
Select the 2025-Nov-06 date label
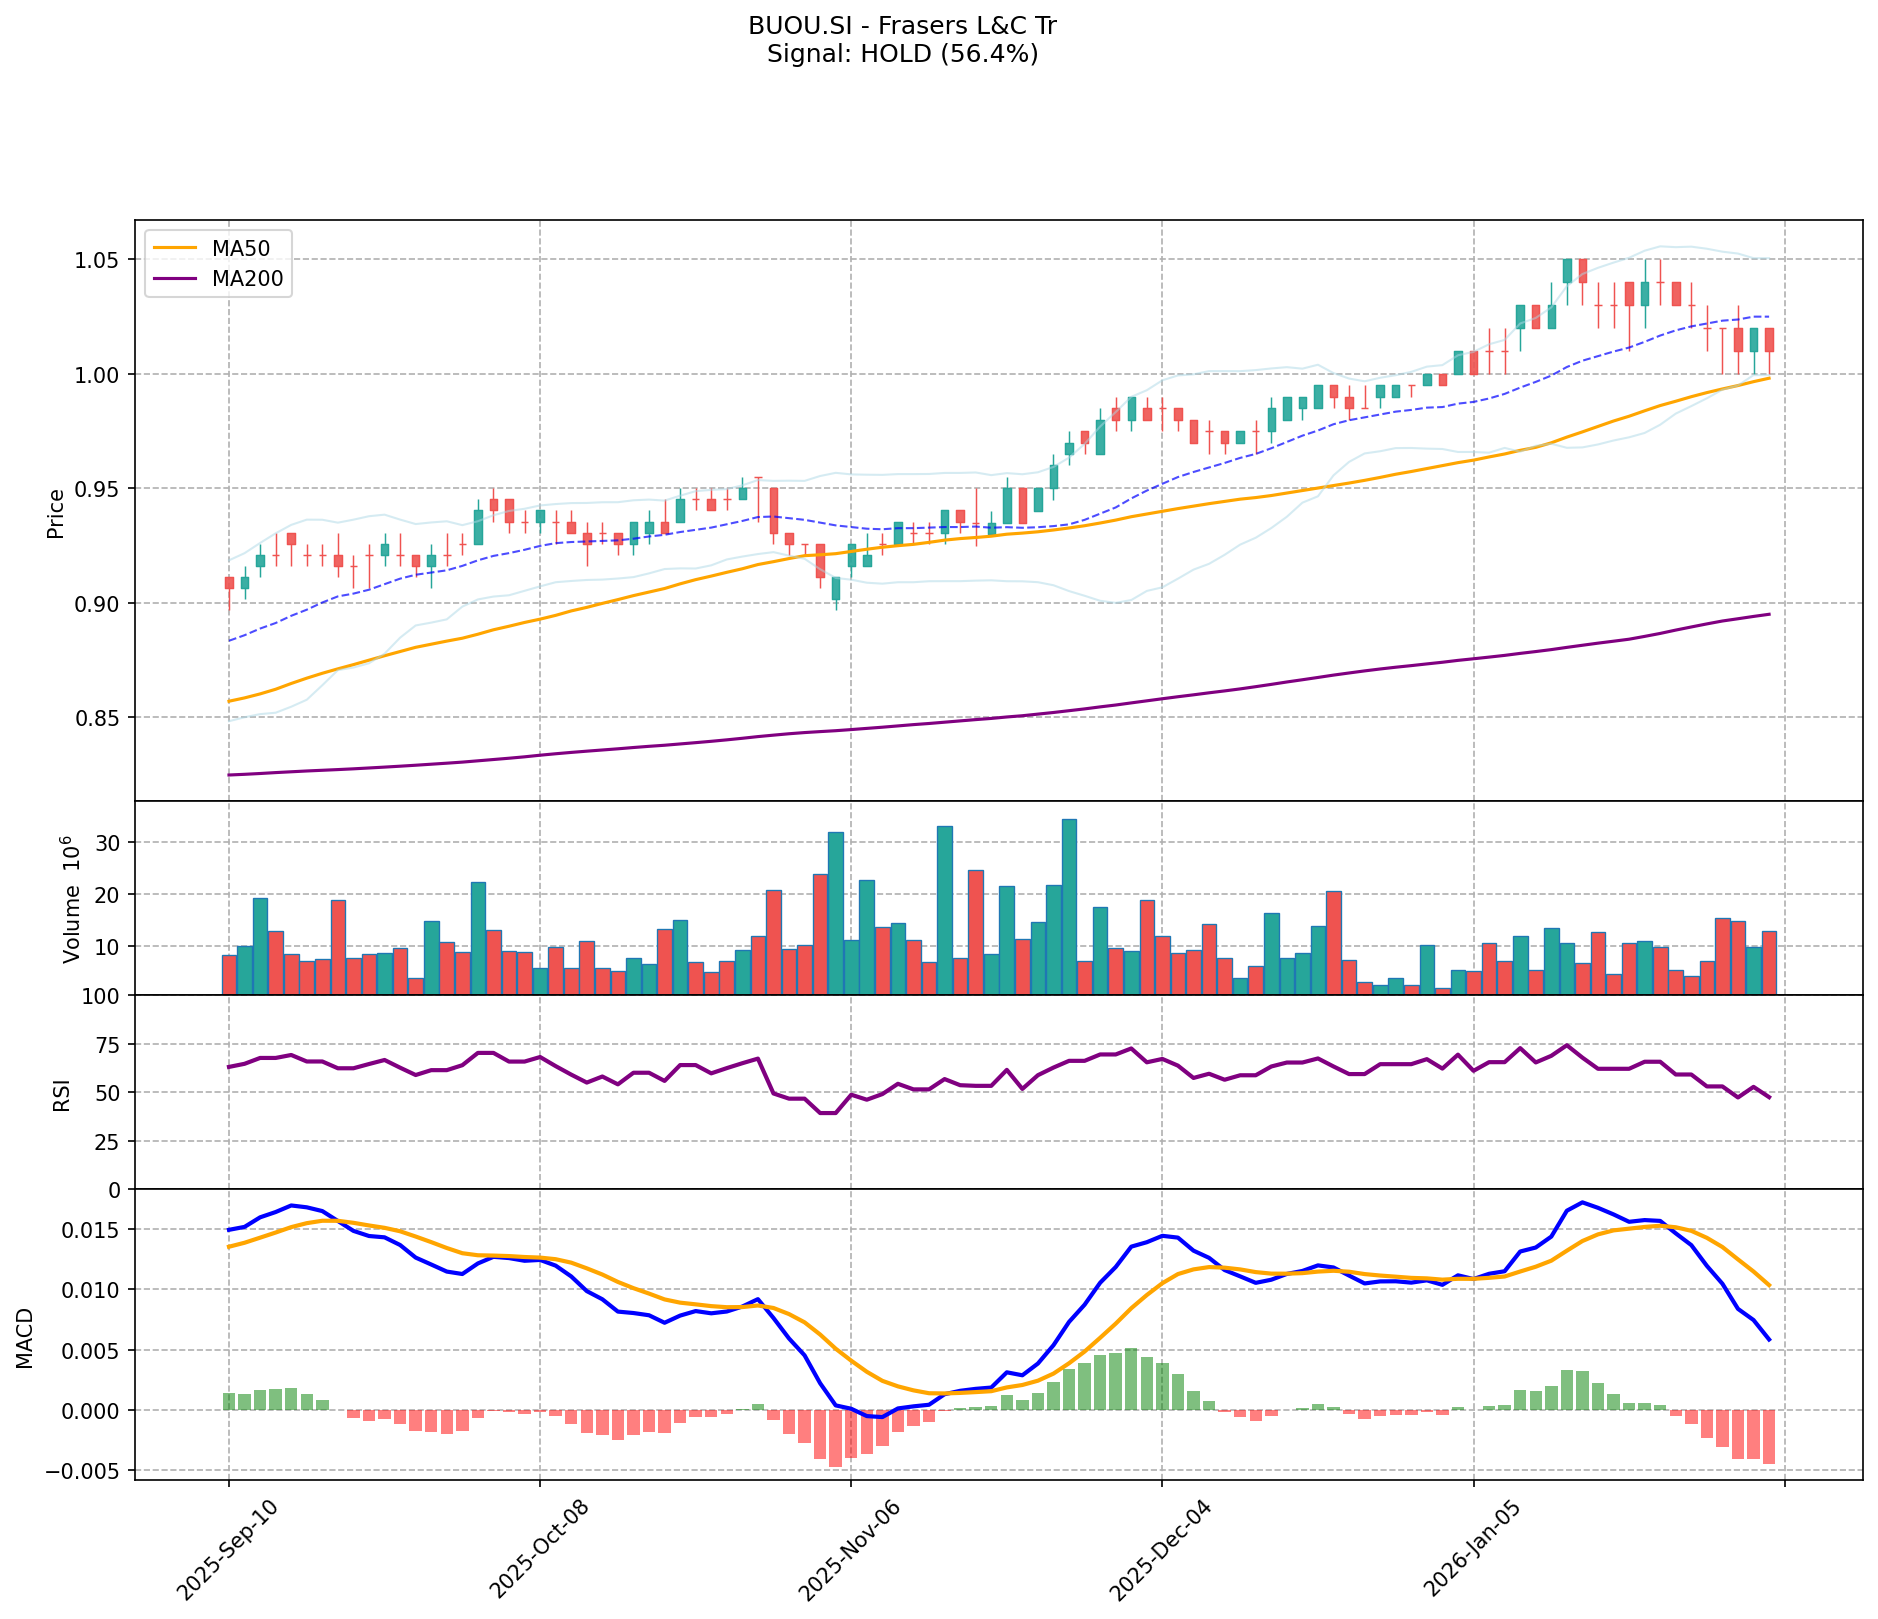850,1550
